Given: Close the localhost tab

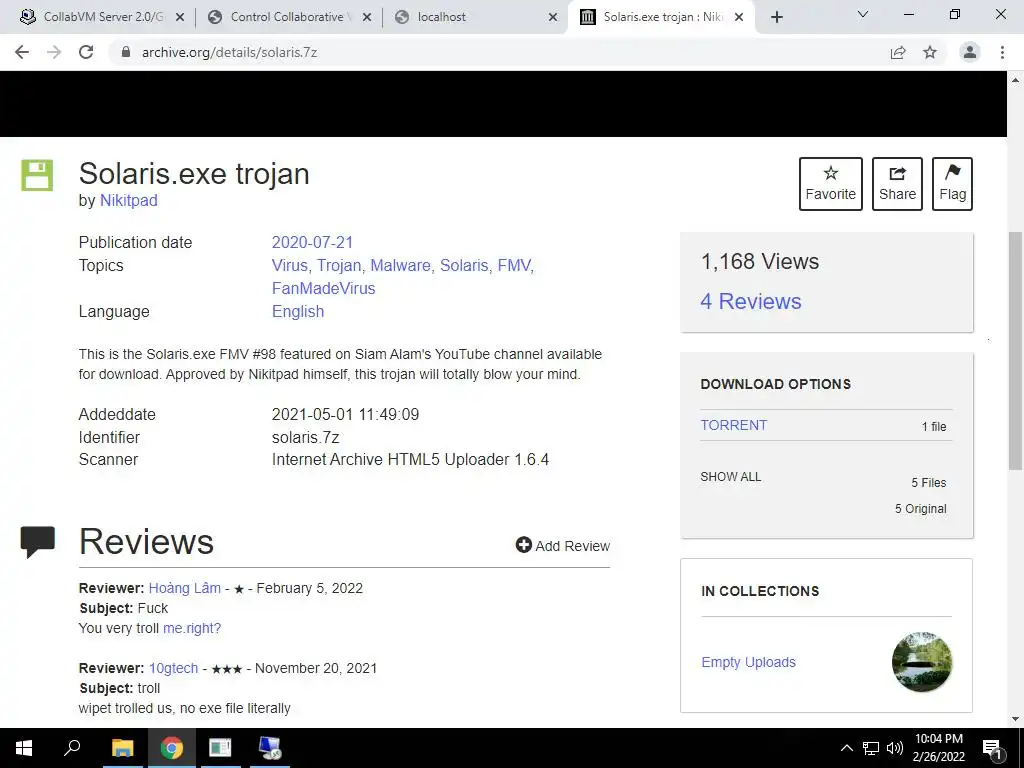Looking at the screenshot, I should pos(553,17).
